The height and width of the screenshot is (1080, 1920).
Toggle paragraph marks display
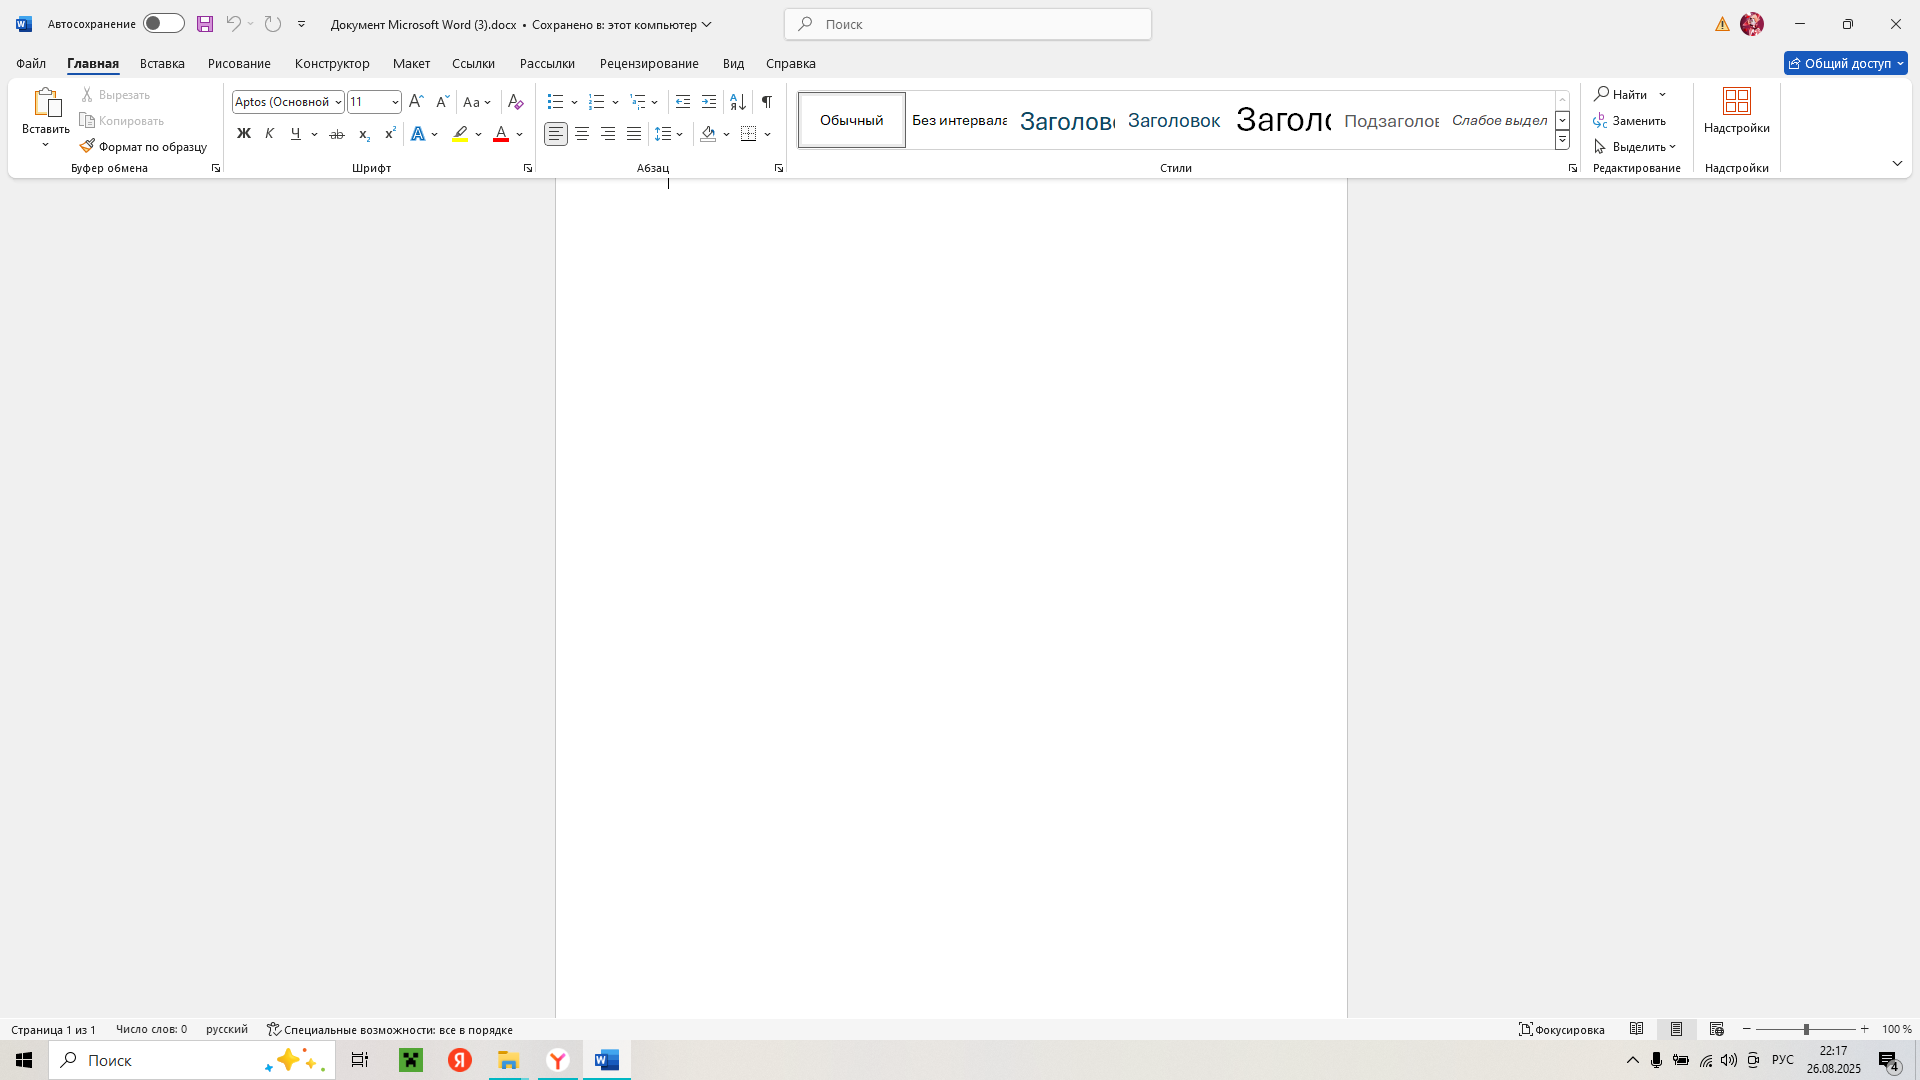coord(767,102)
